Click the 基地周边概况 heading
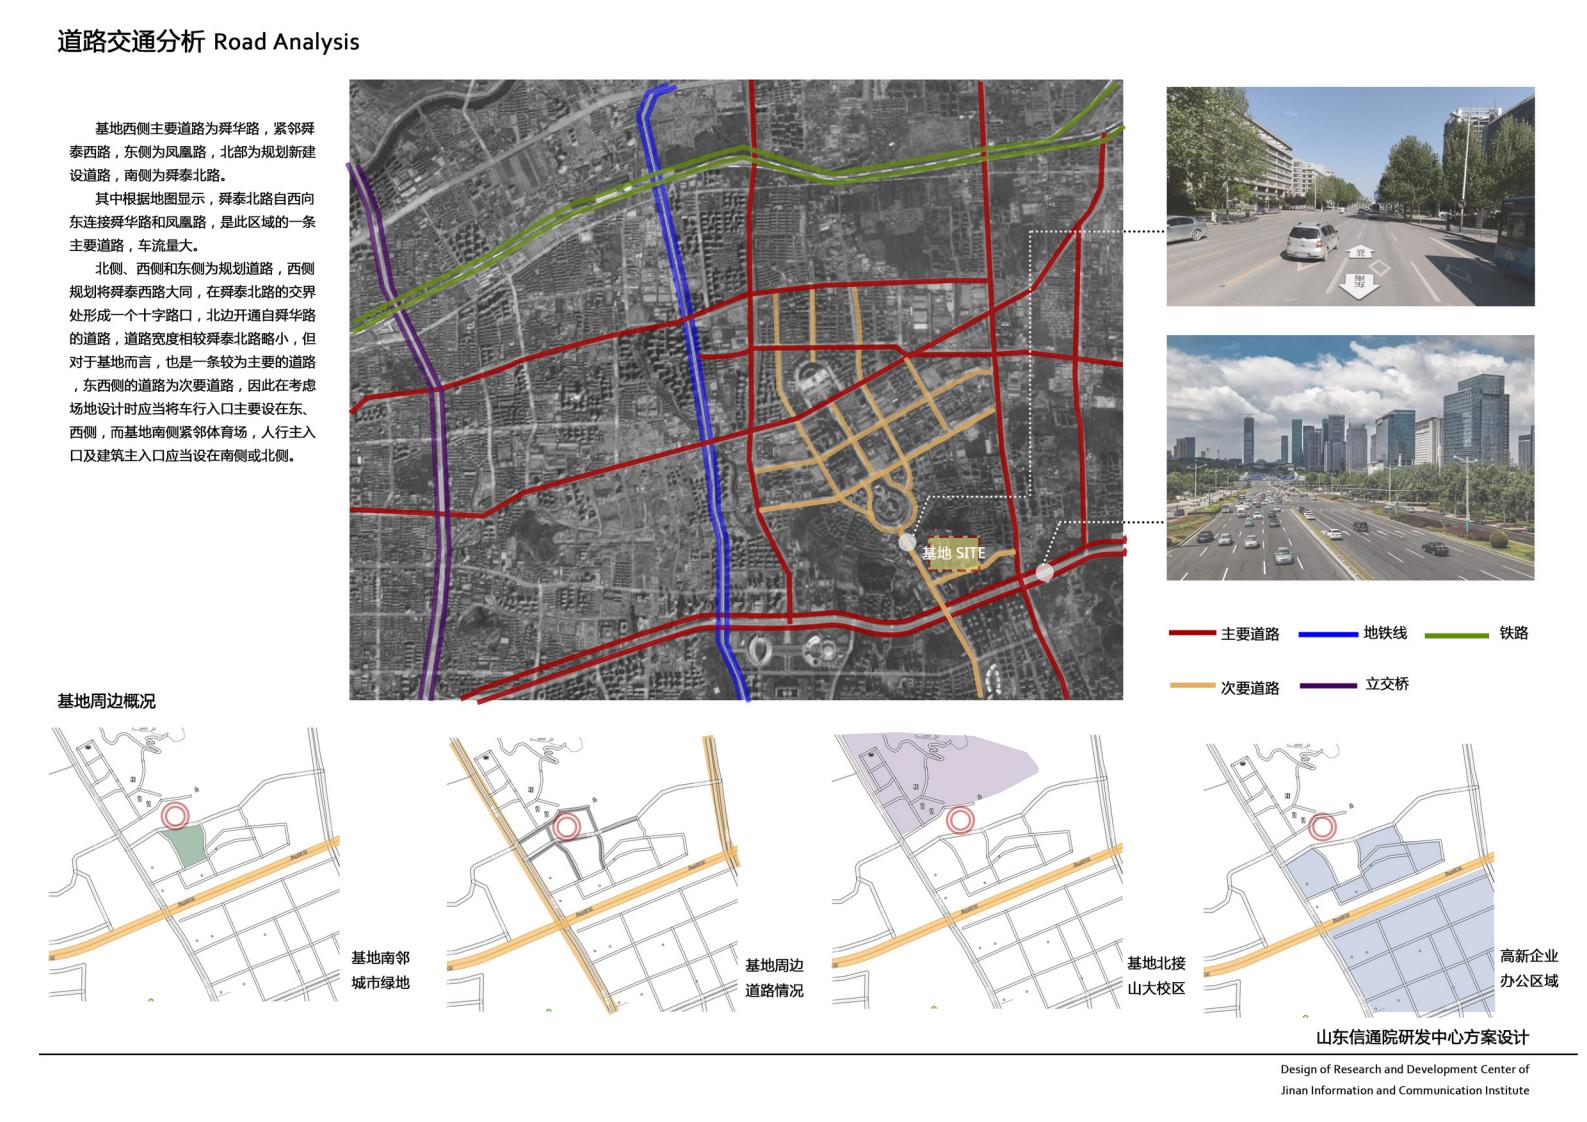This screenshot has width=1587, height=1122. (x=107, y=701)
